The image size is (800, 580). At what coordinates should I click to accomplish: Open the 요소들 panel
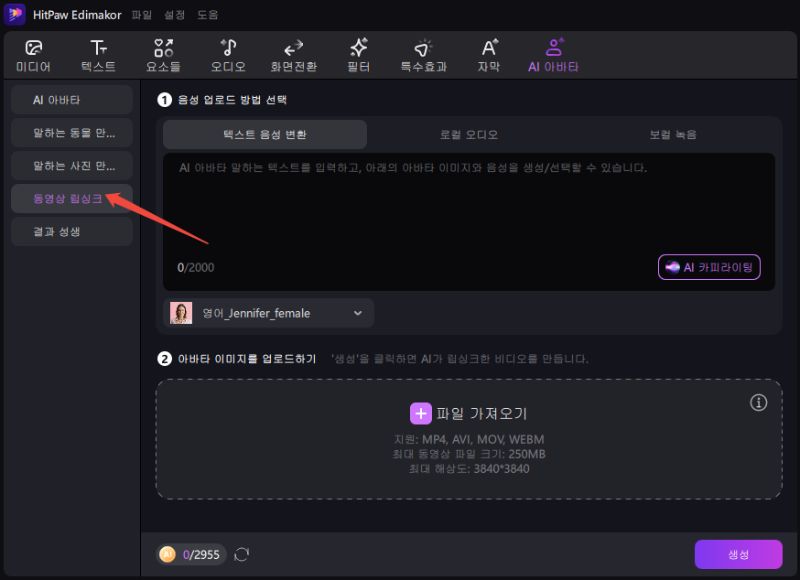[x=163, y=54]
